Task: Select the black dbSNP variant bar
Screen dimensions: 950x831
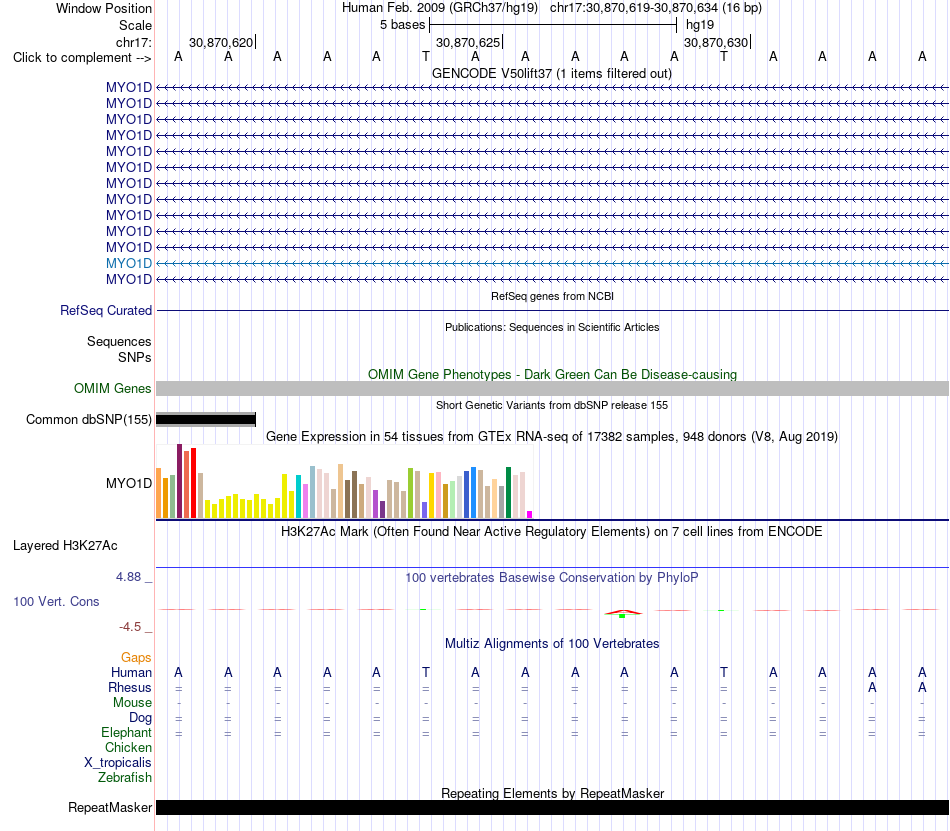Action: click(x=206, y=419)
